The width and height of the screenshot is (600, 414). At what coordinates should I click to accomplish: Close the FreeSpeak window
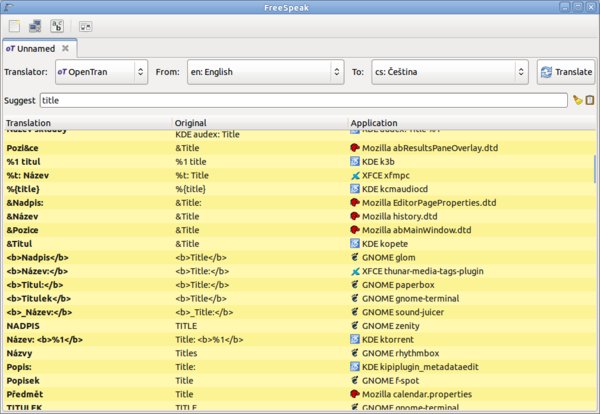click(591, 7)
